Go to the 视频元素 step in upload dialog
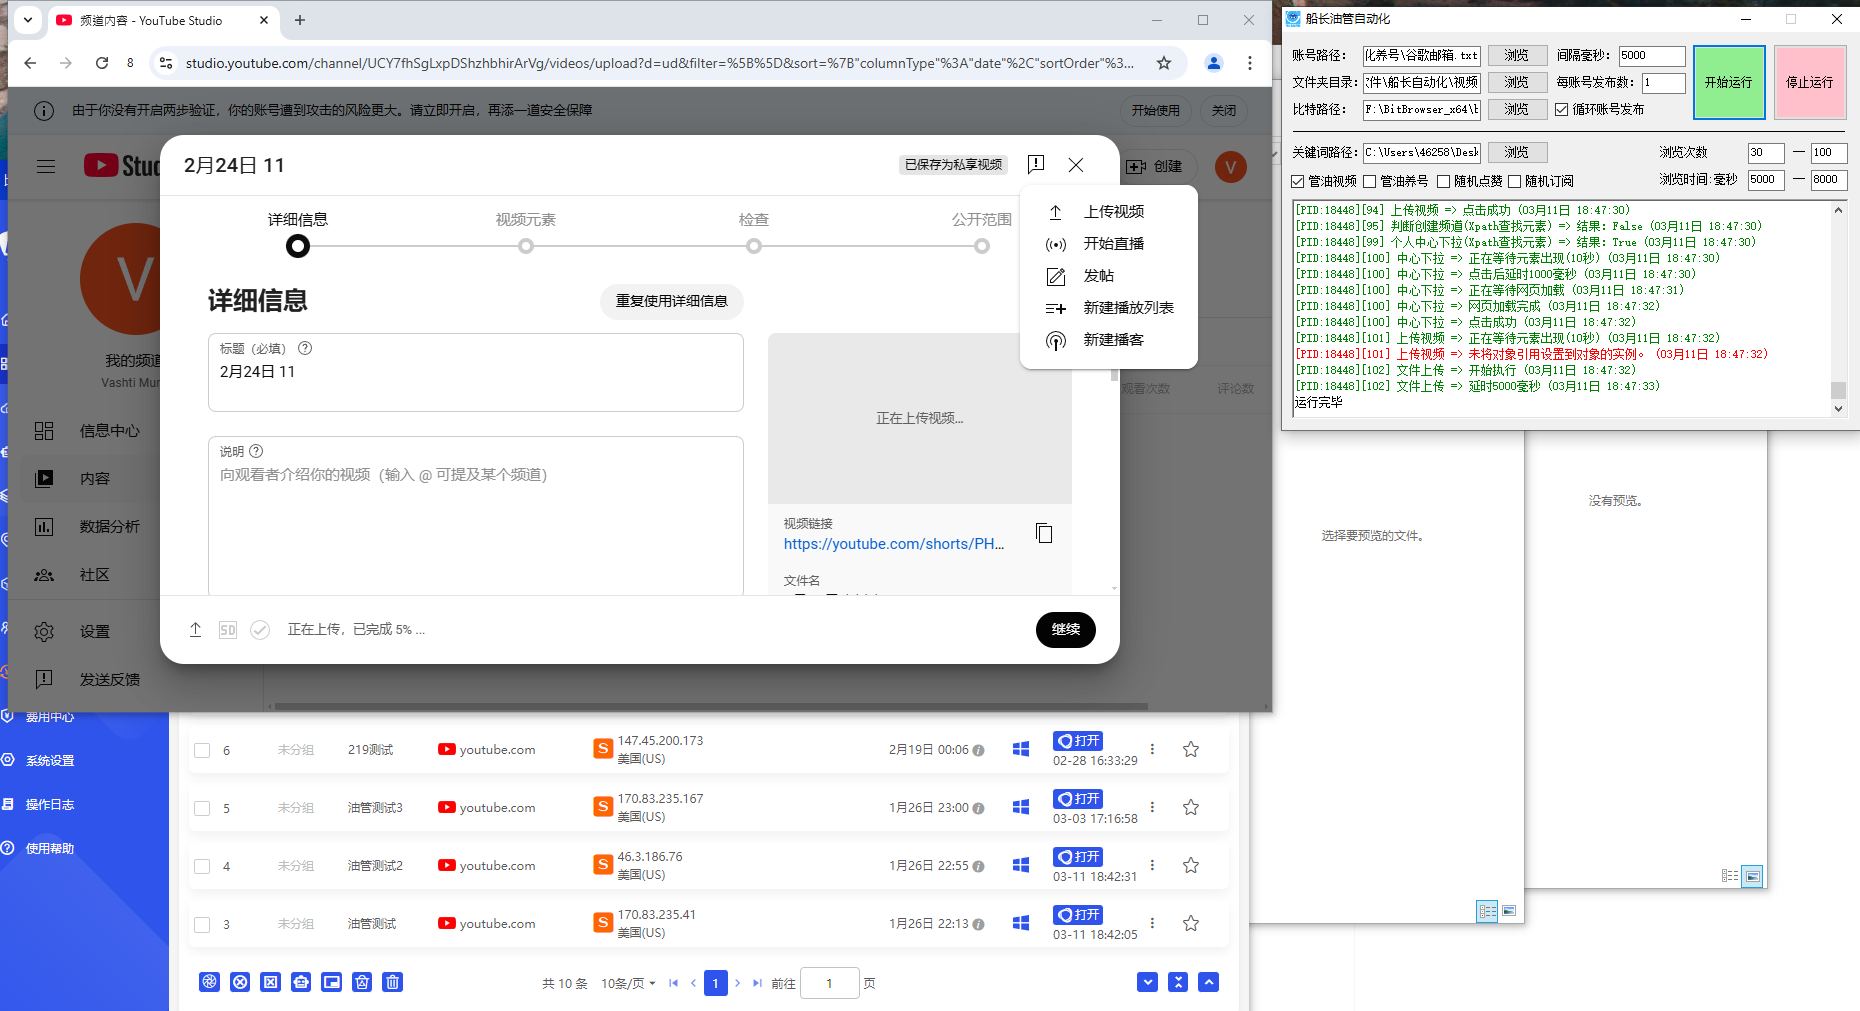 [526, 231]
